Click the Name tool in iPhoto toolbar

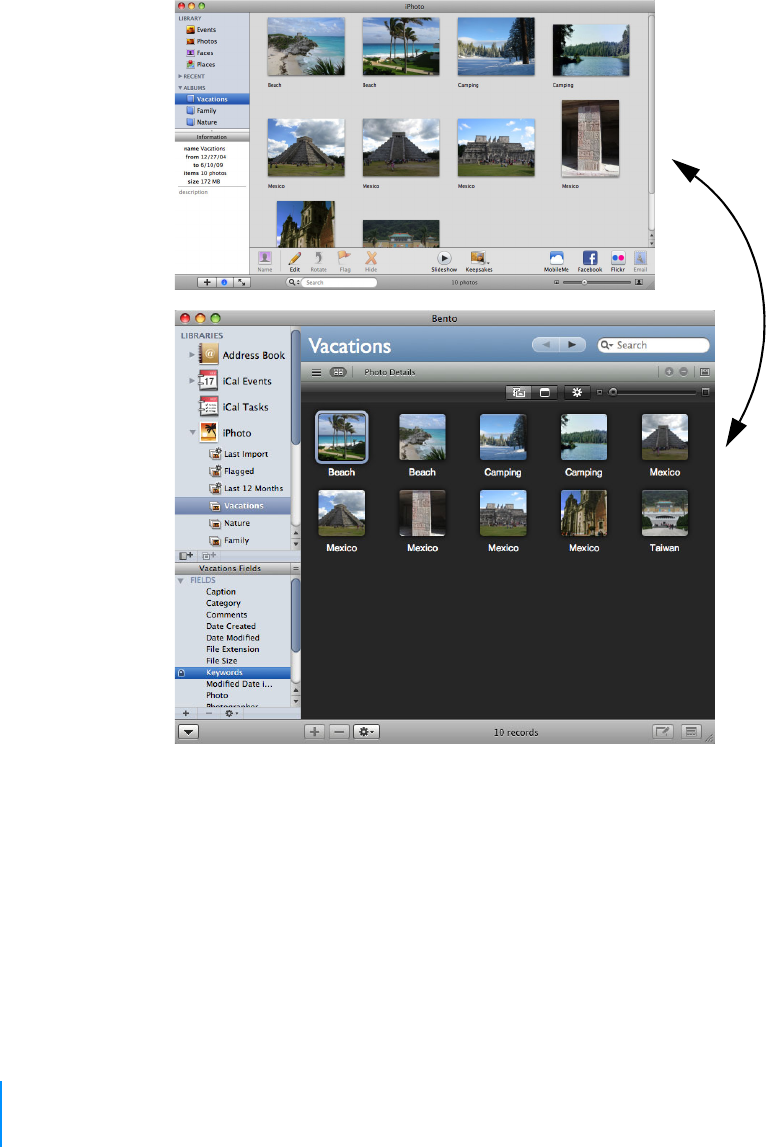[x=265, y=262]
